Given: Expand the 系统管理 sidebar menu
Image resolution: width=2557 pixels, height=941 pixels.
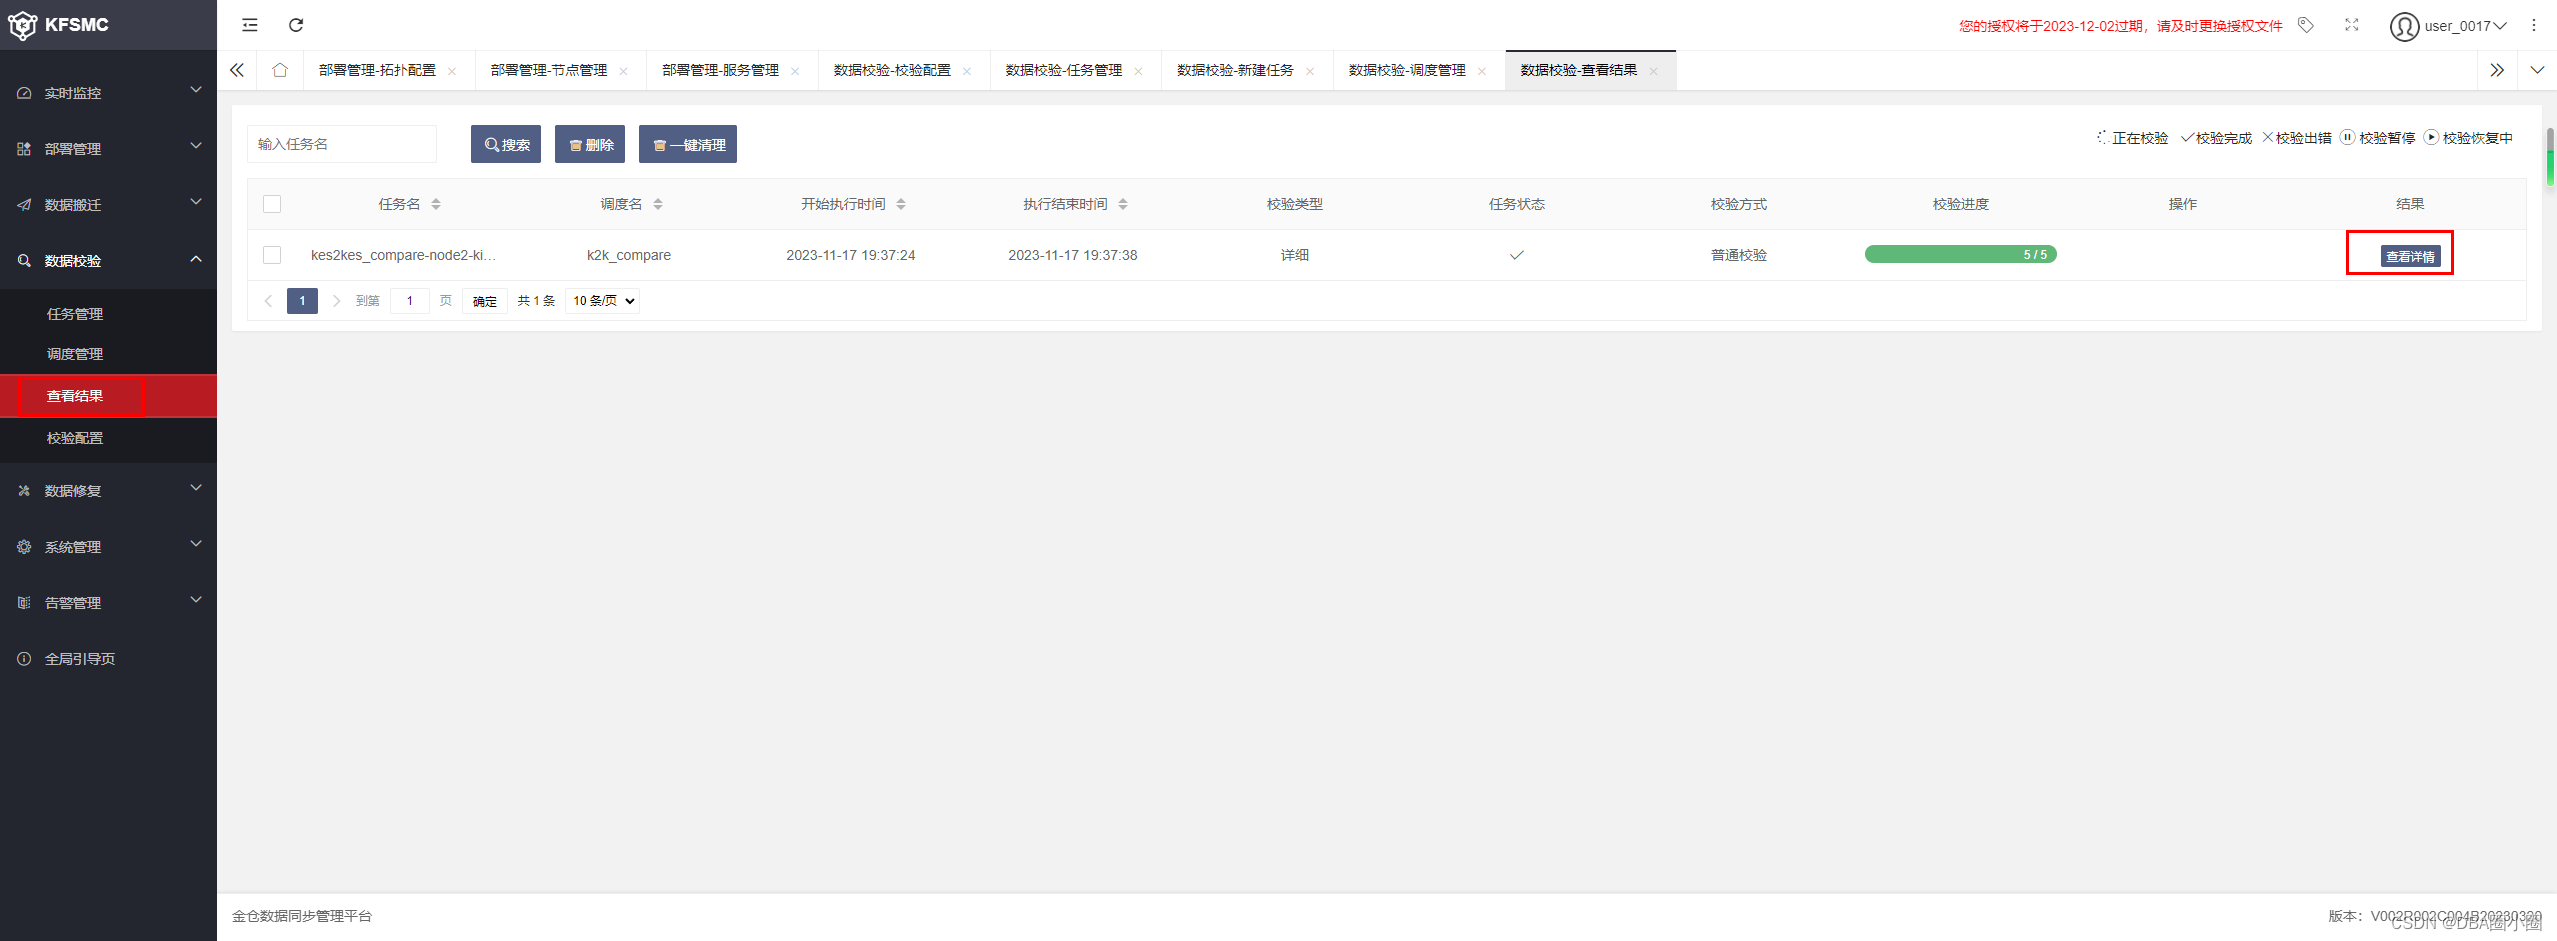Looking at the screenshot, I should coord(108,546).
